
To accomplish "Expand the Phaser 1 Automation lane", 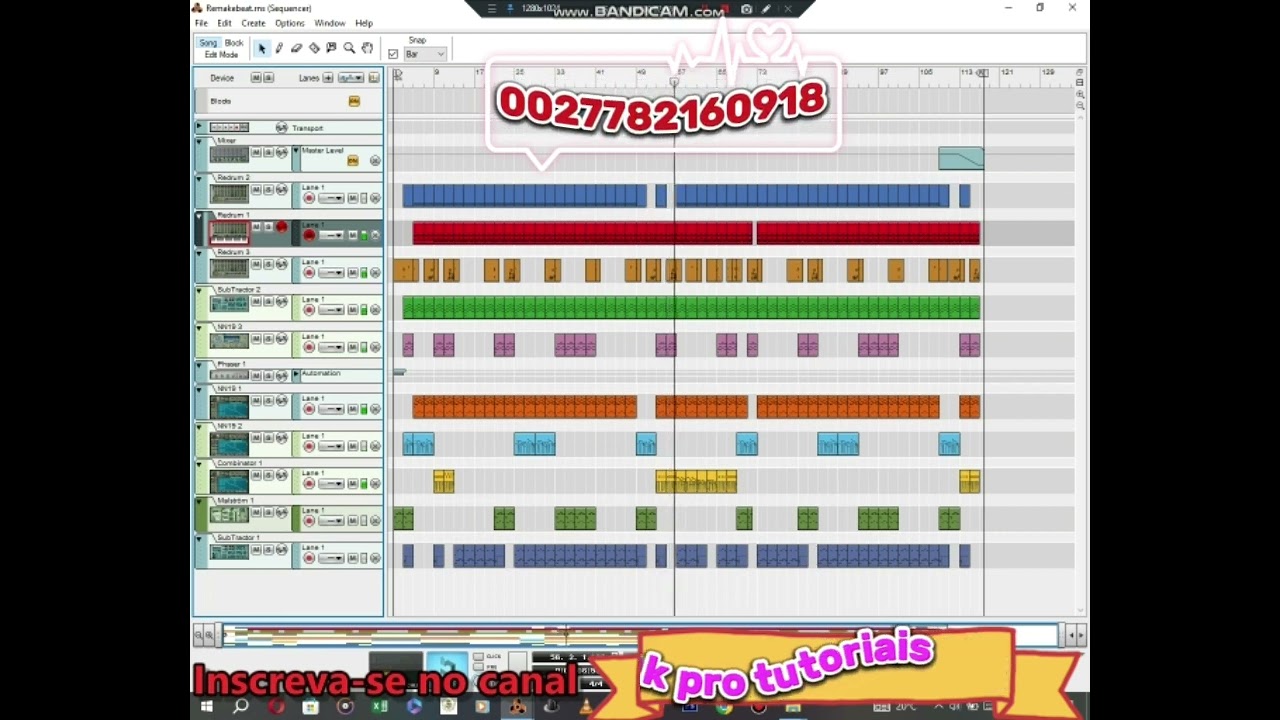I will [296, 374].
